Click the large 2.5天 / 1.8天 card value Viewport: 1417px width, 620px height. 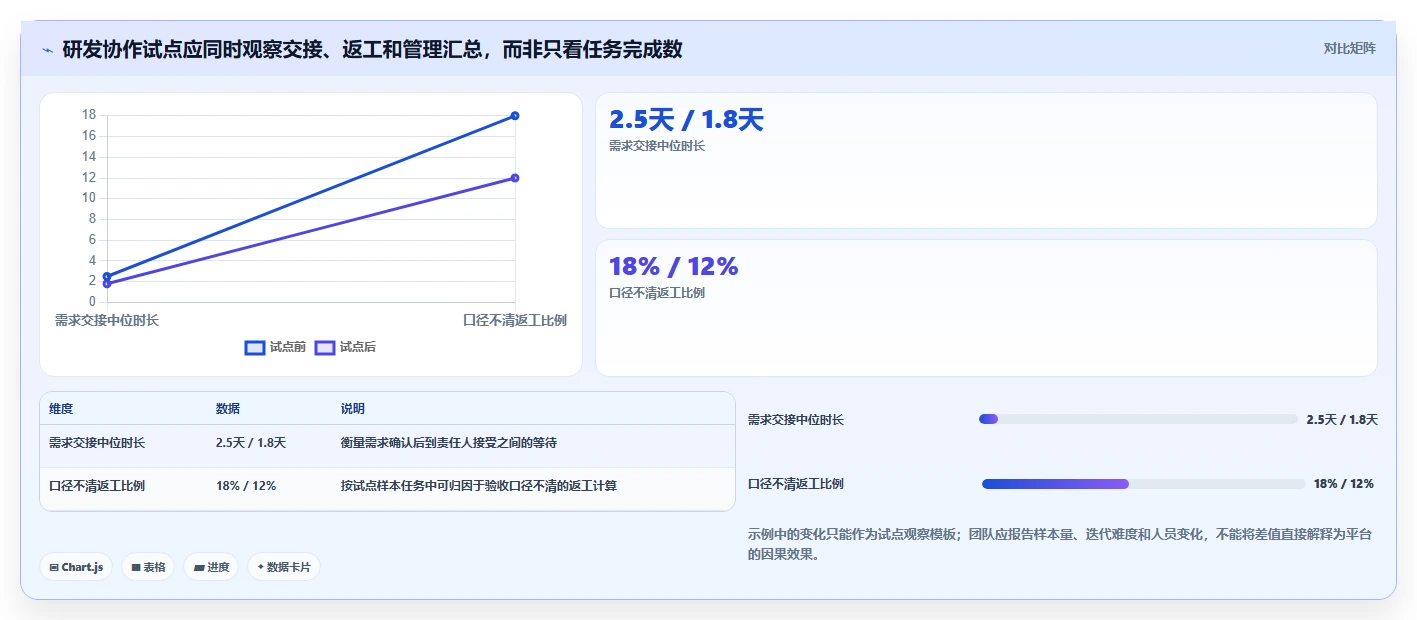(x=686, y=120)
